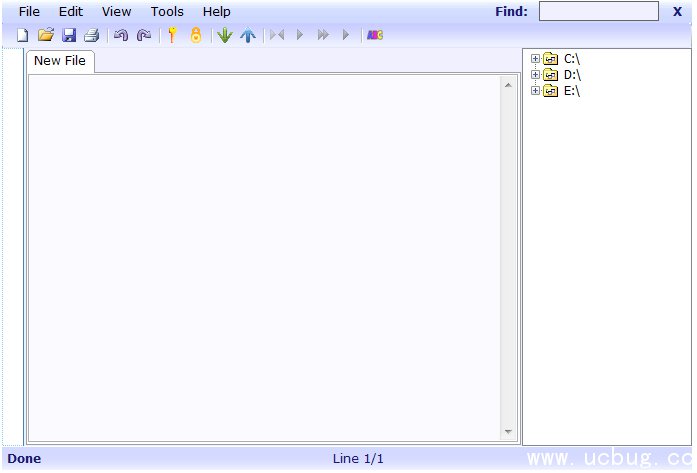Click the editor scrollbar down arrow
Viewport: 697px width, 473px height.
click(x=508, y=432)
